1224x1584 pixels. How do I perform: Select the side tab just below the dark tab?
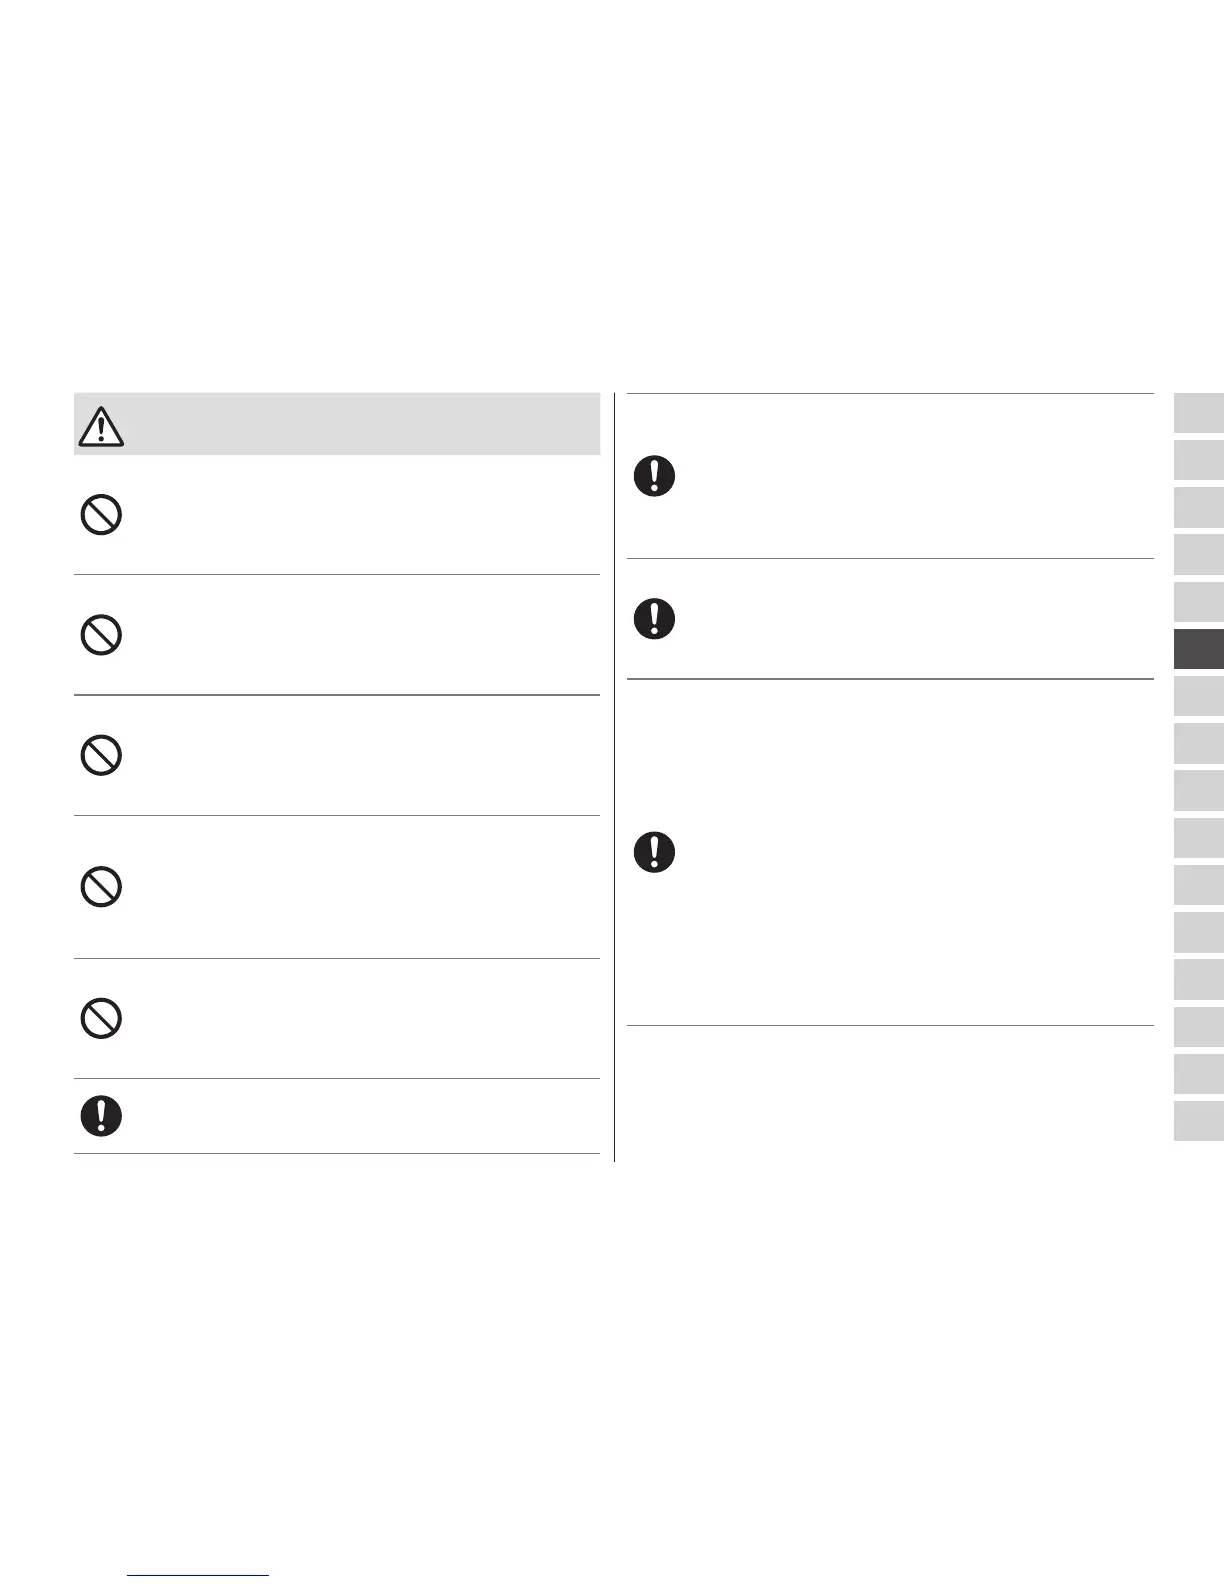1199,696
